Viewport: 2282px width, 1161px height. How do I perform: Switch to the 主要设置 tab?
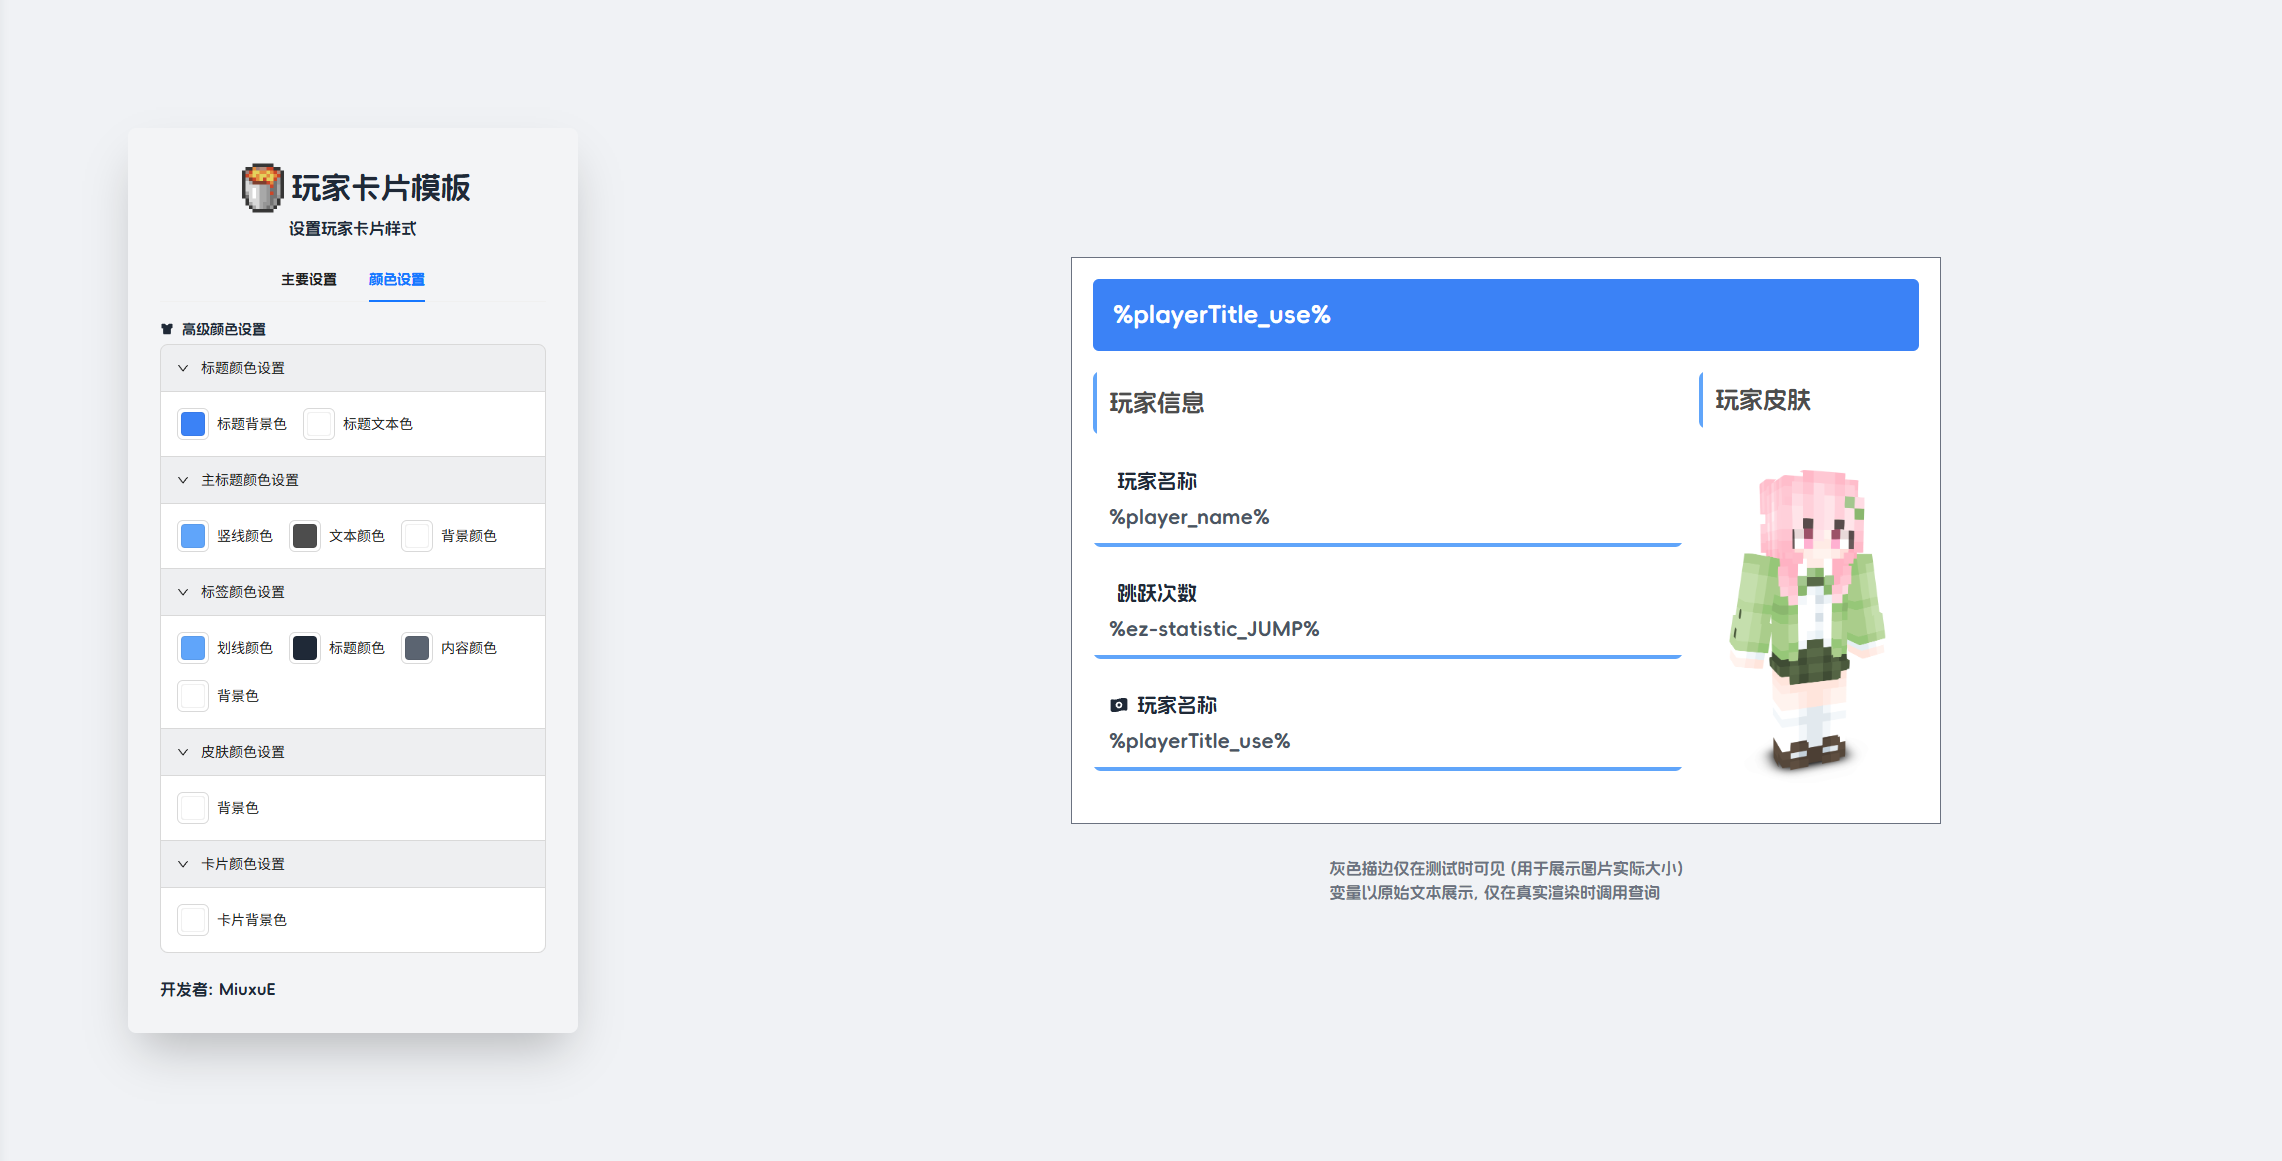click(x=308, y=279)
